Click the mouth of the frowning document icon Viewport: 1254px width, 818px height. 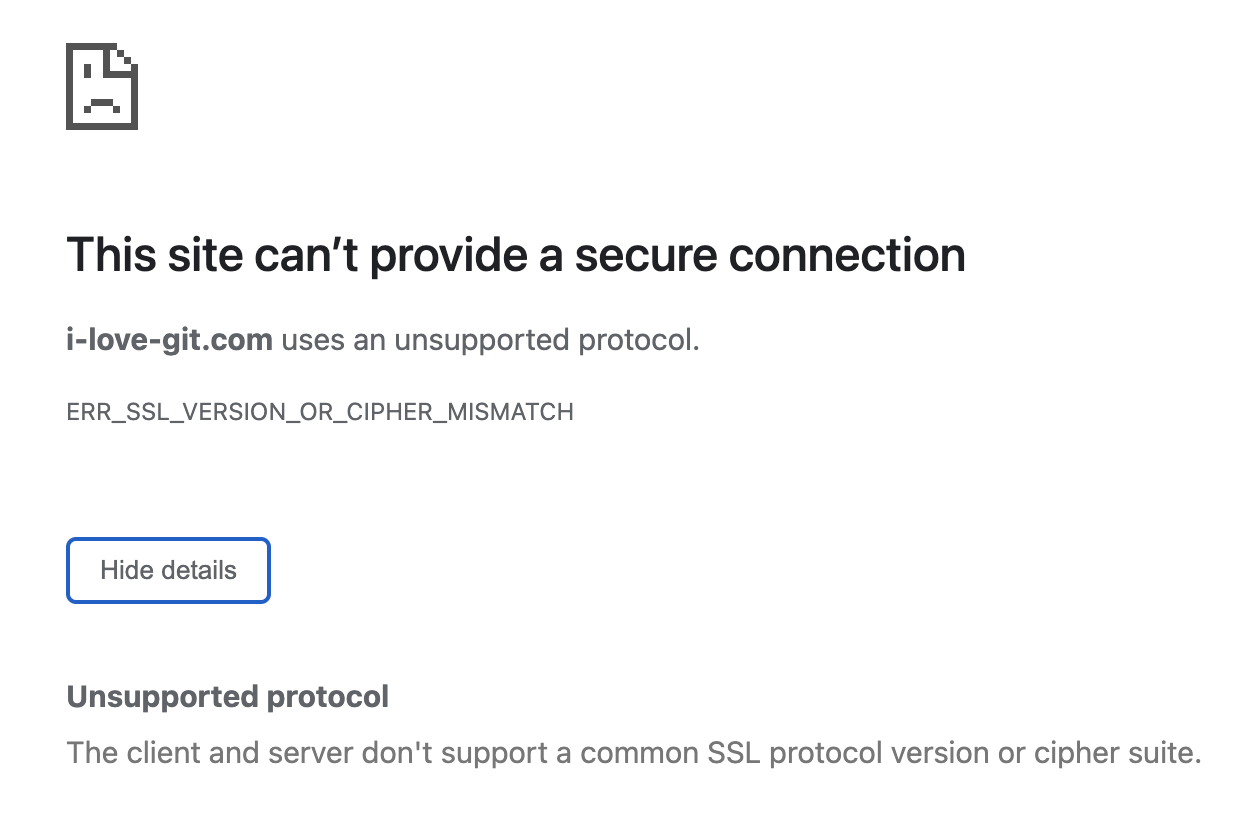(x=102, y=102)
